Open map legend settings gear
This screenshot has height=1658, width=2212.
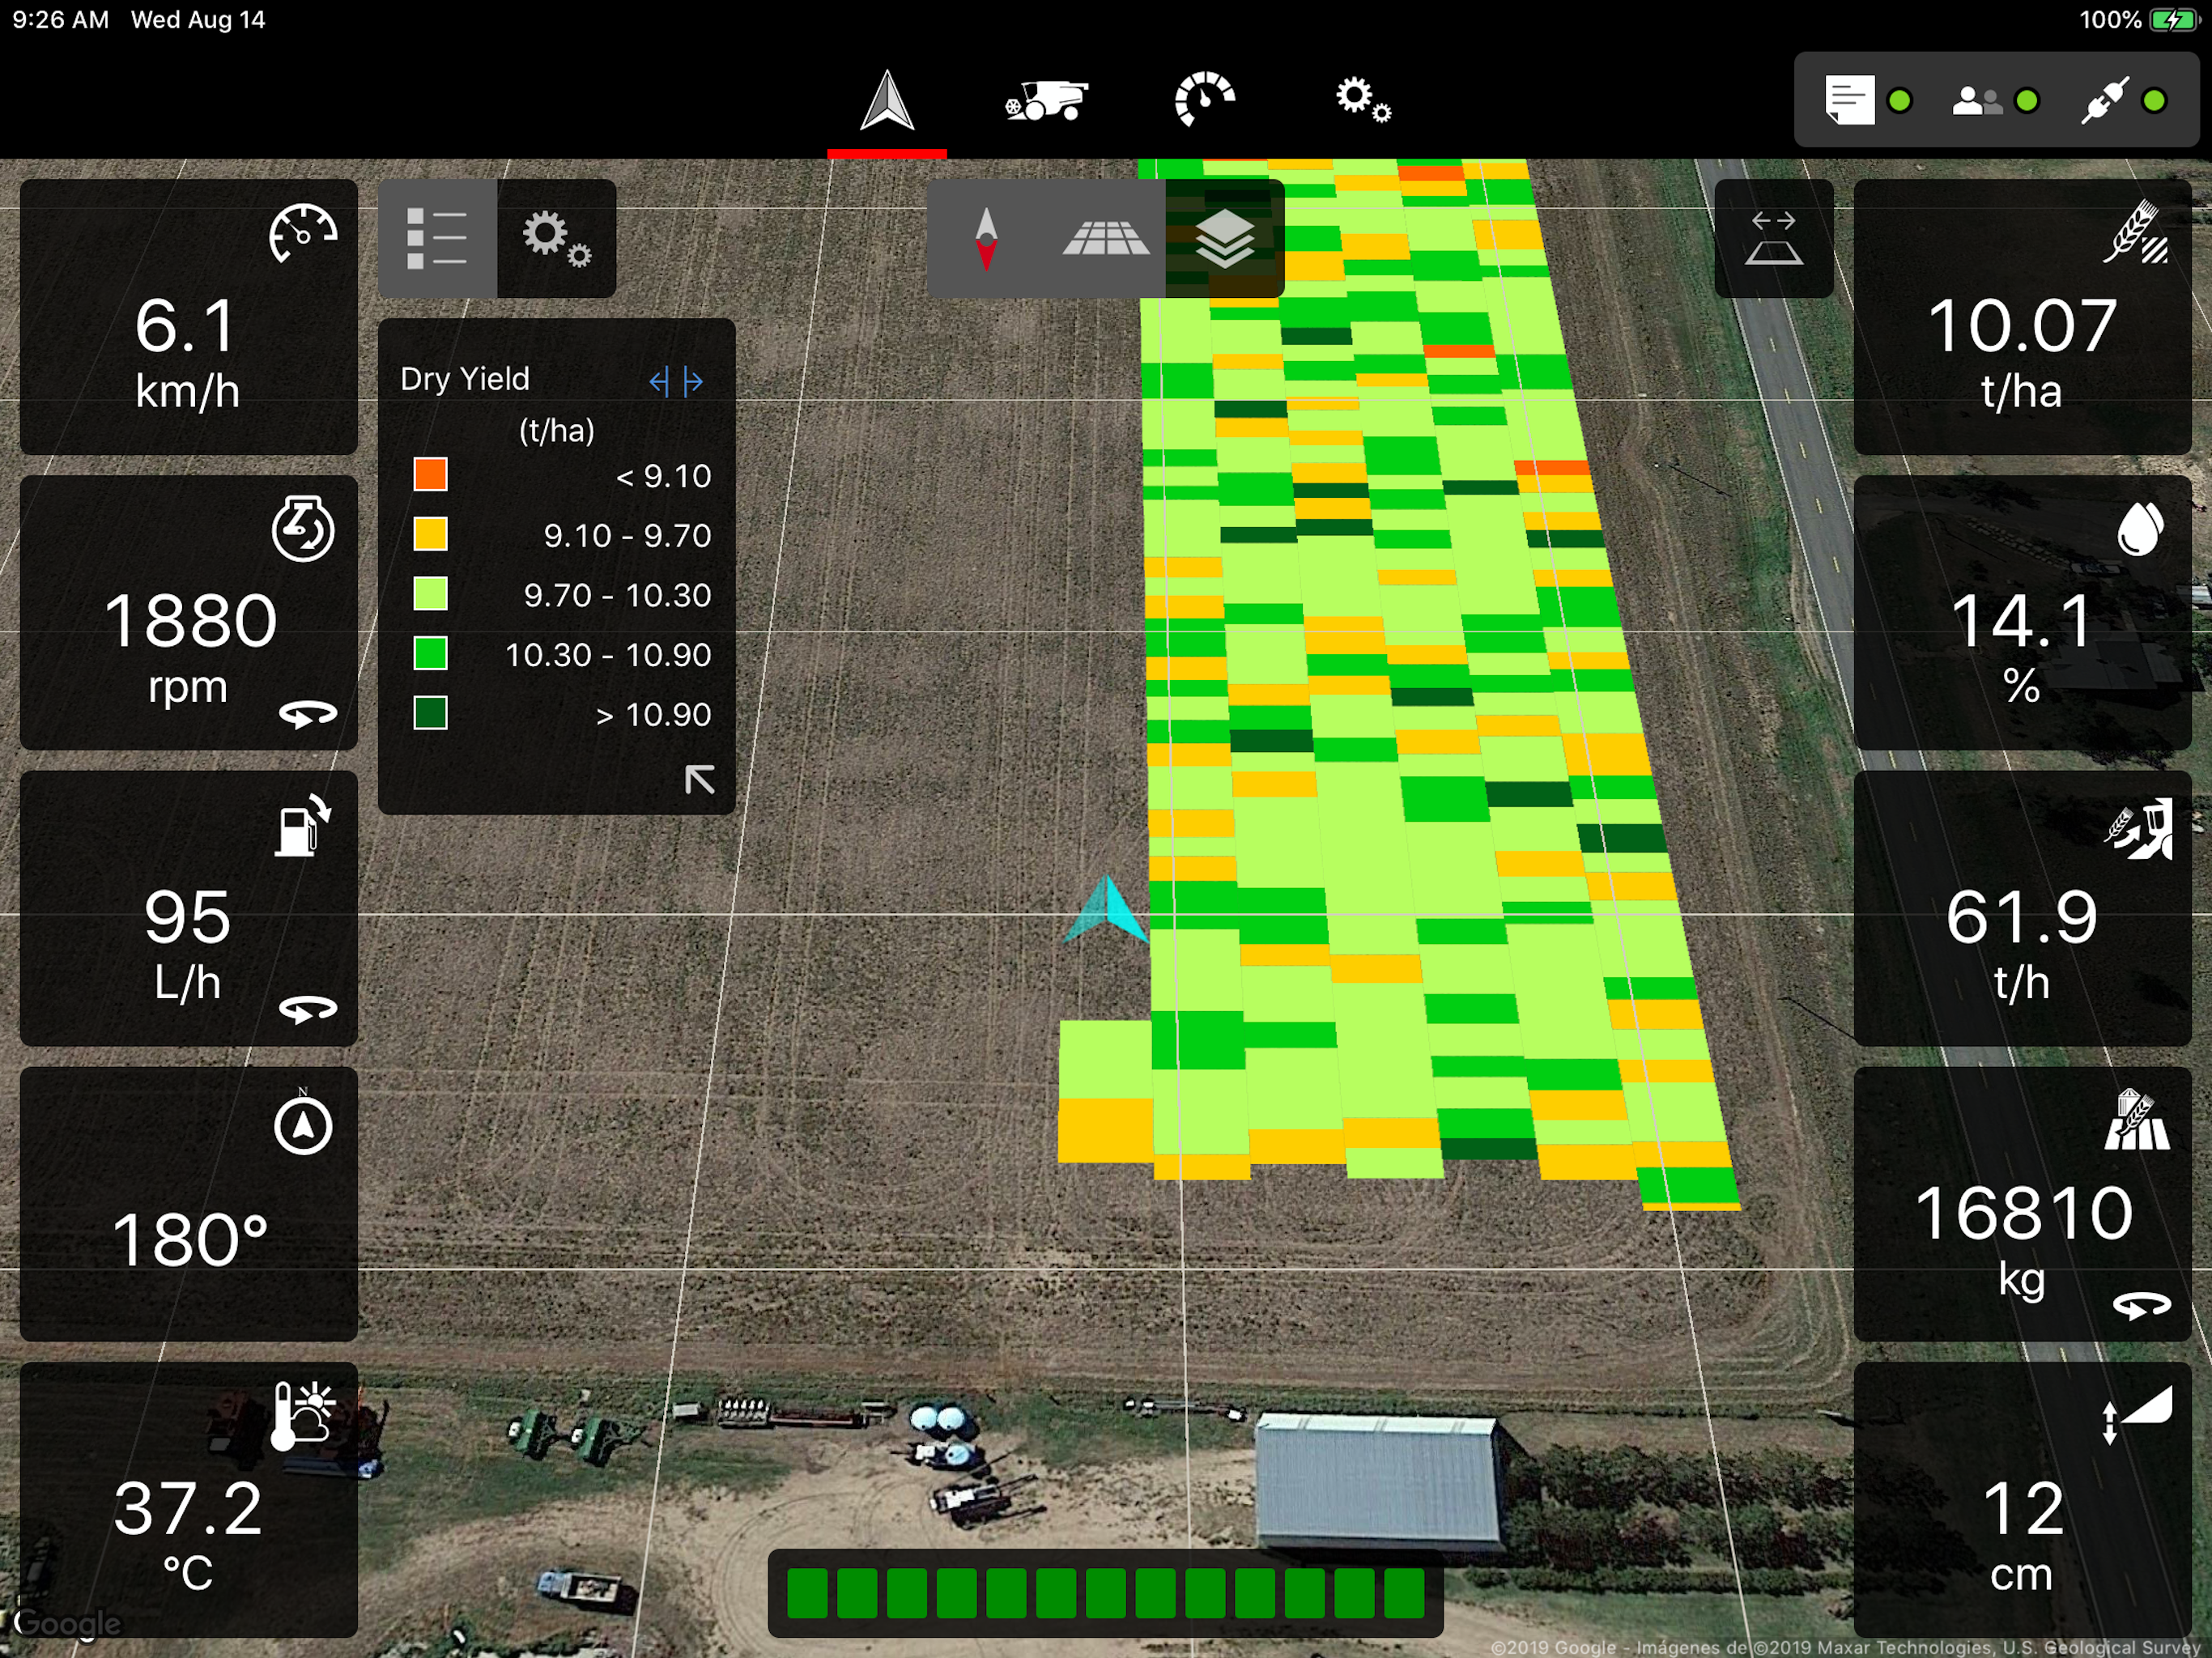pos(557,239)
